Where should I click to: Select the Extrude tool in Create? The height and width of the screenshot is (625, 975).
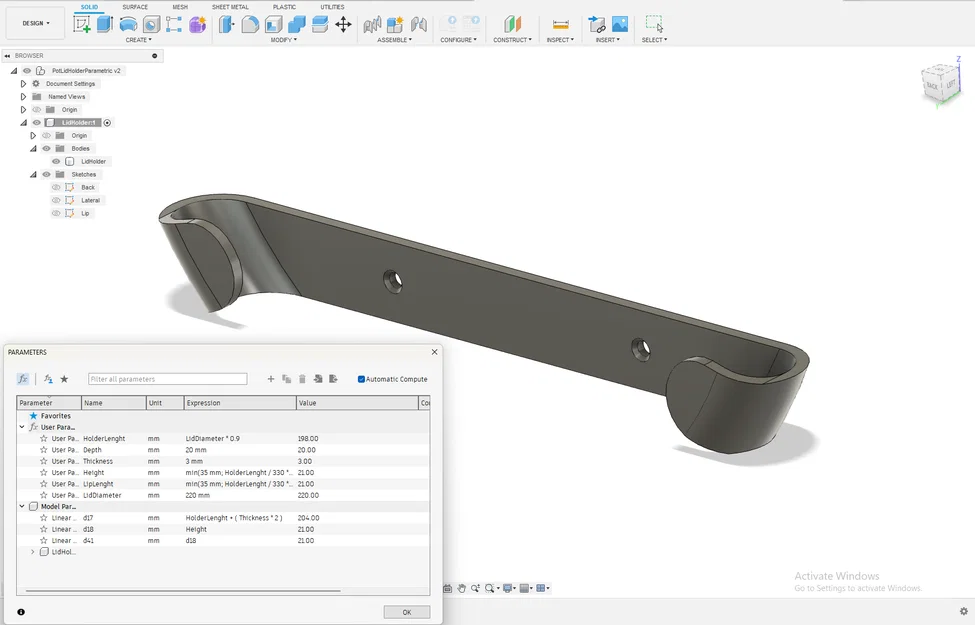pyautogui.click(x=104, y=23)
